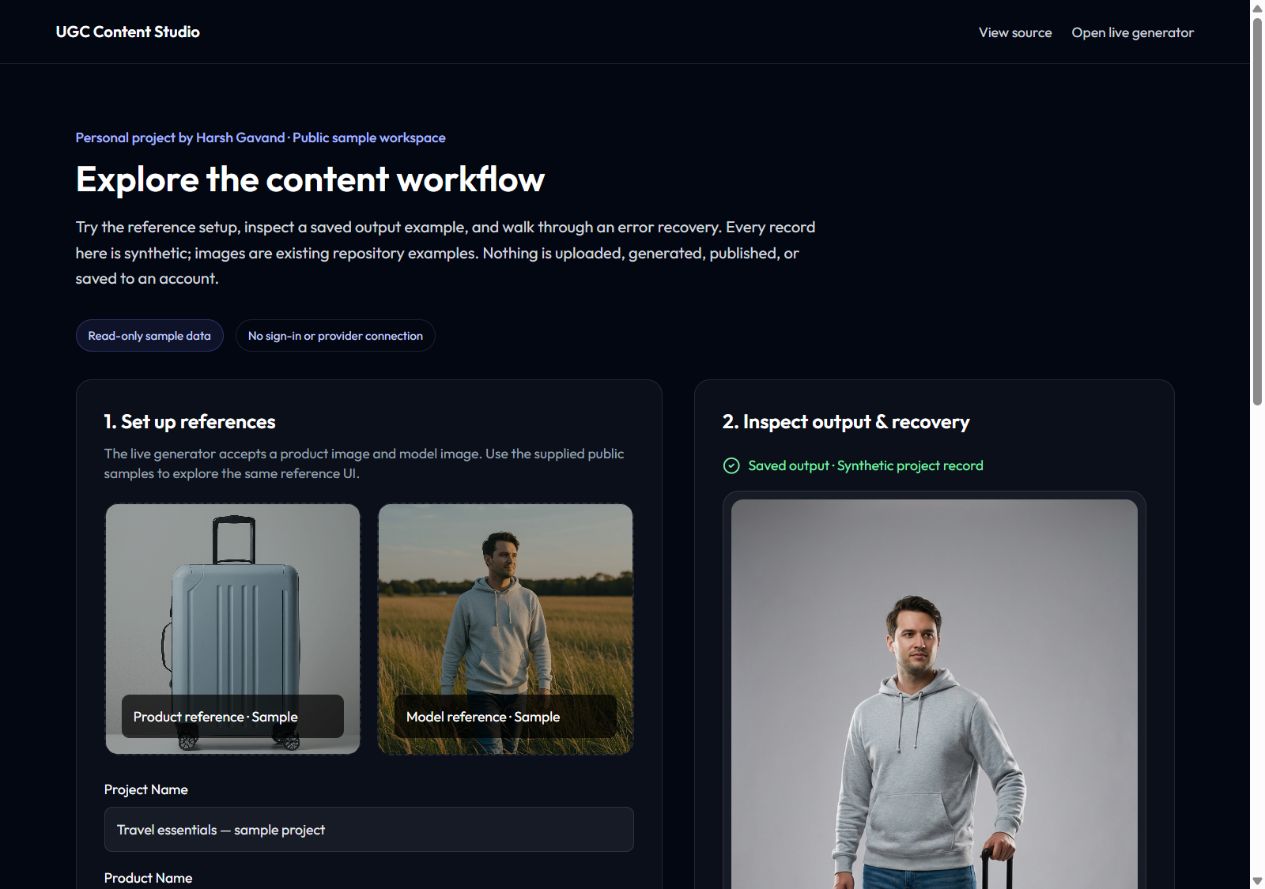Click the green check circle icon beside Saved output
Viewport: 1265px width, 889px height.
tap(731, 465)
